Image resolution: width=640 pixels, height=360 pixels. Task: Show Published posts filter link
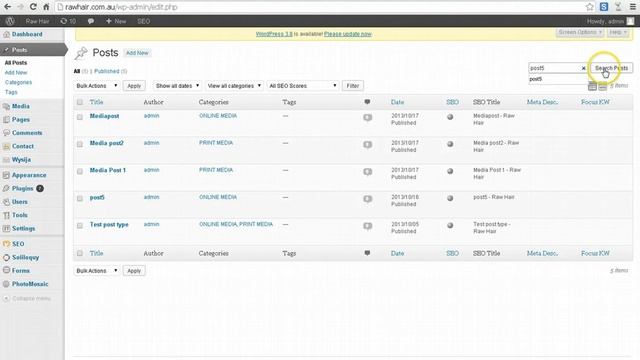pos(107,71)
